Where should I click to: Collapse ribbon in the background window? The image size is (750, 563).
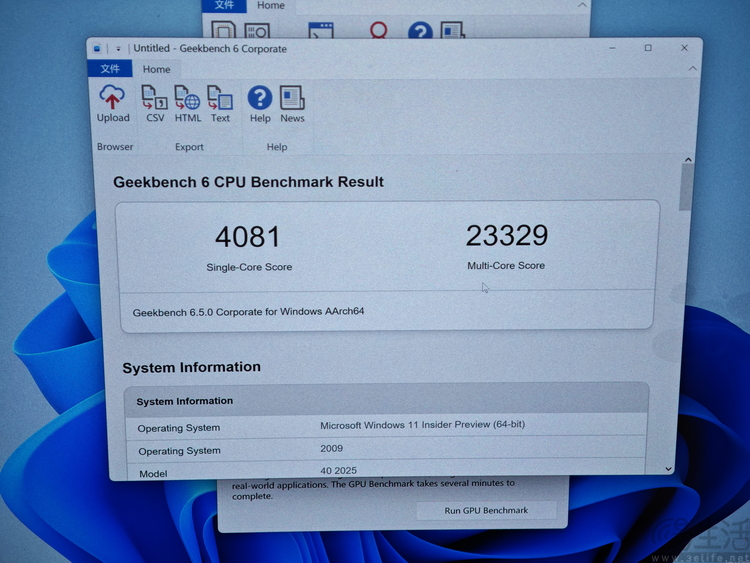(582, 5)
